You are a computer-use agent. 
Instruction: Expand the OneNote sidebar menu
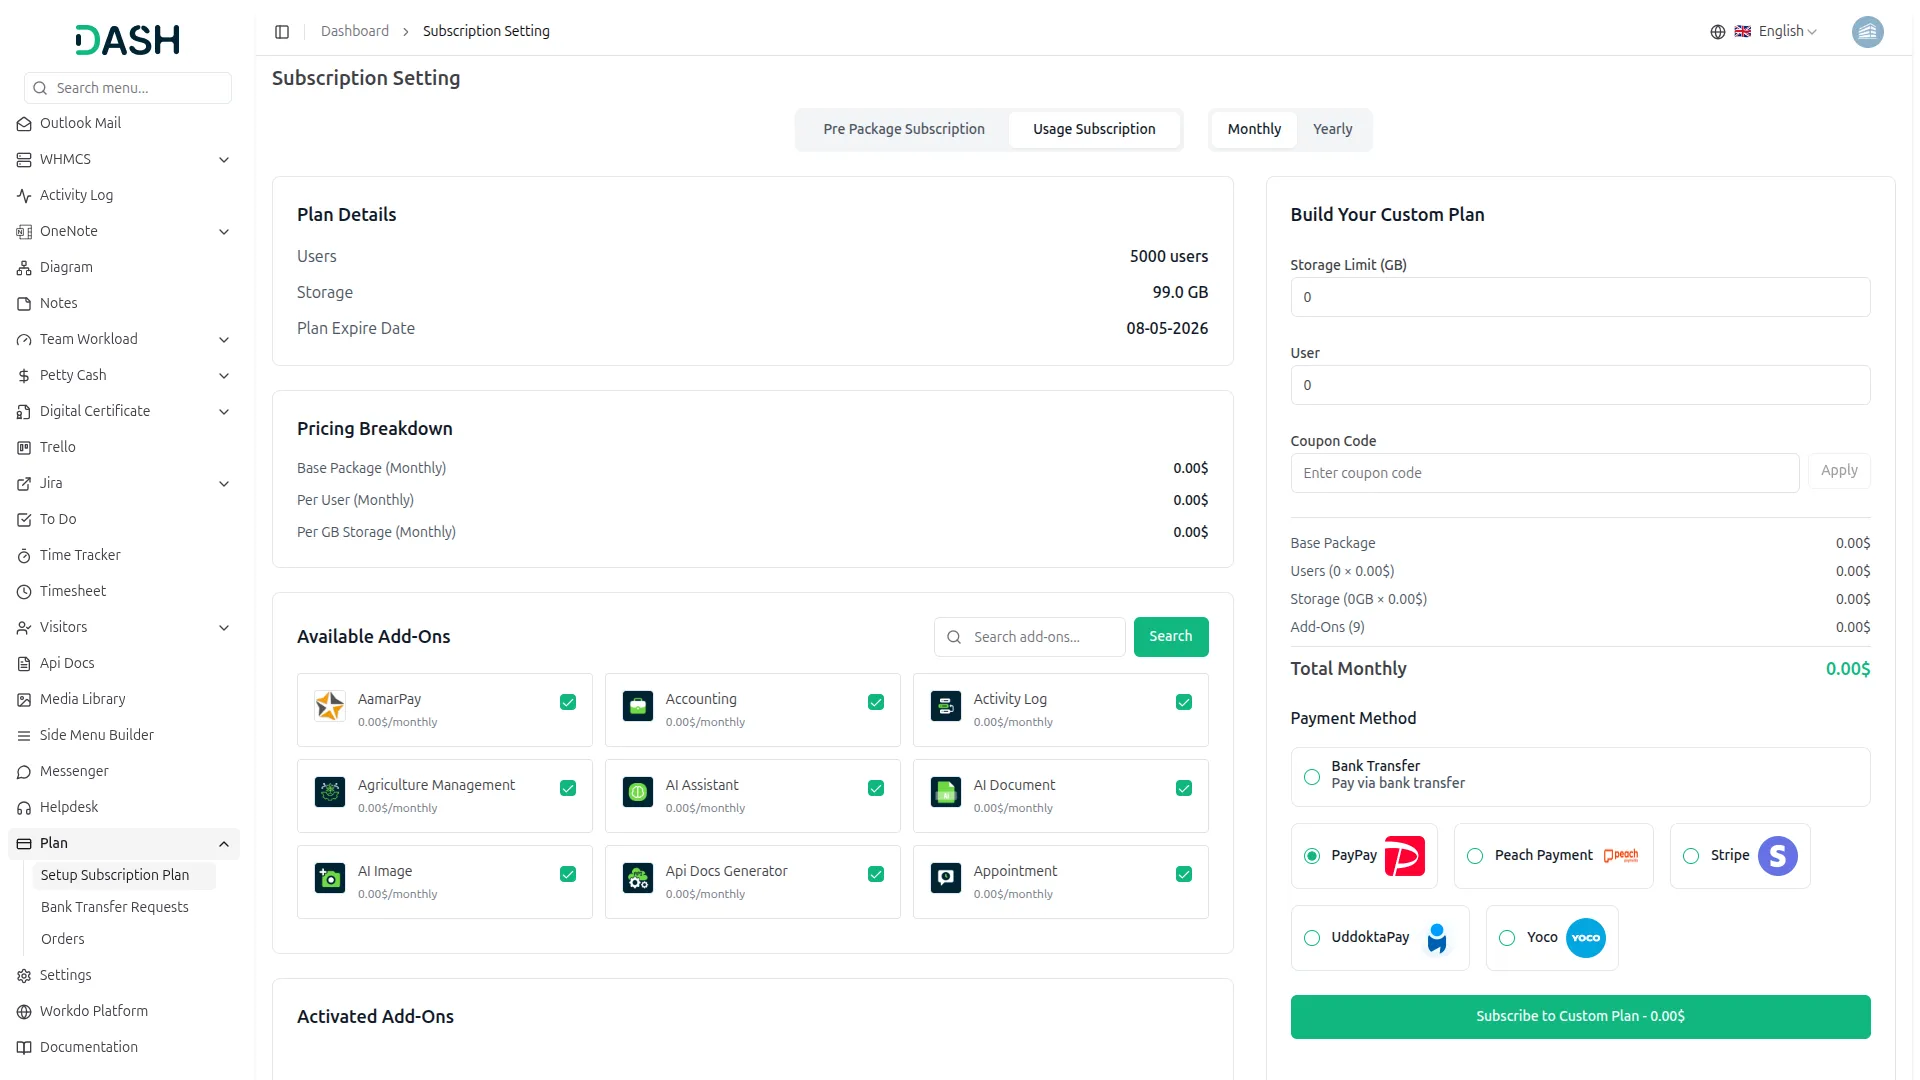(124, 232)
